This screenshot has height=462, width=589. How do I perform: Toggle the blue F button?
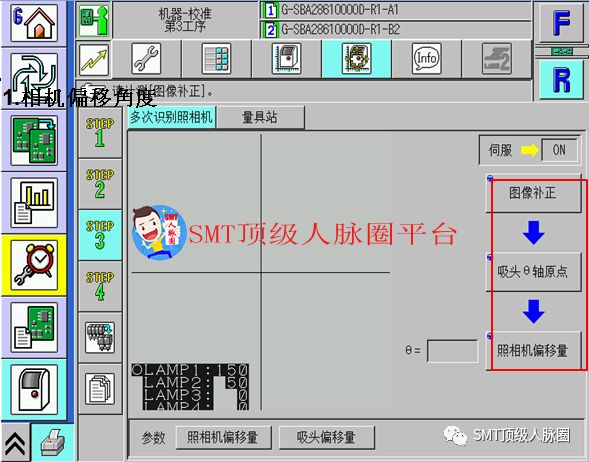pyautogui.click(x=562, y=23)
